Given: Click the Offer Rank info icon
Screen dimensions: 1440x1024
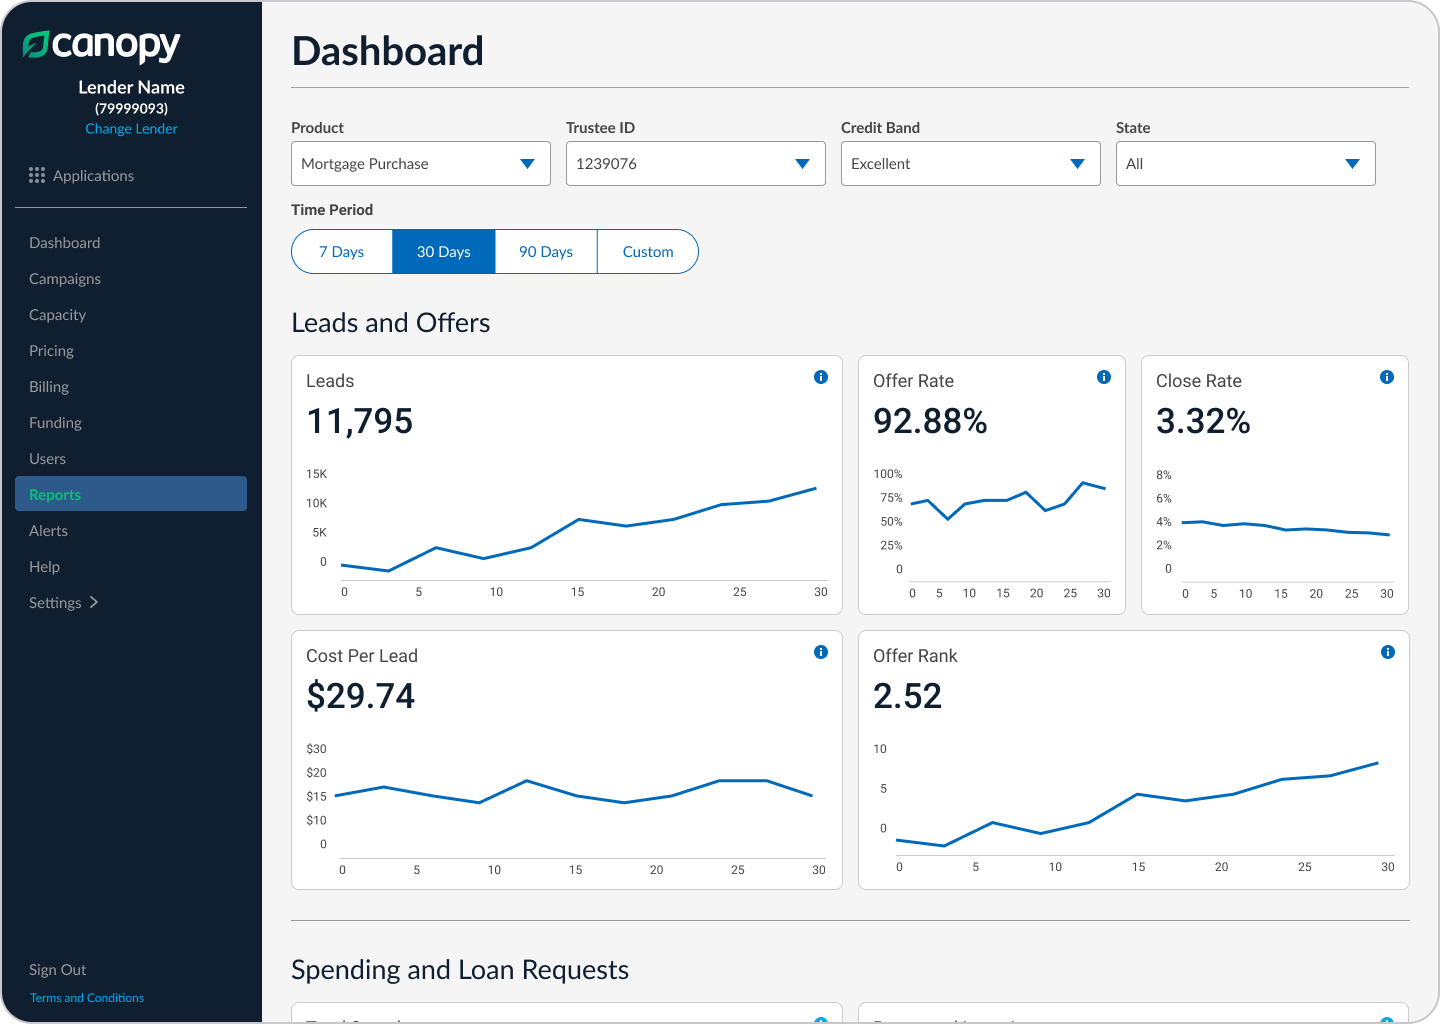Looking at the screenshot, I should click(1388, 652).
